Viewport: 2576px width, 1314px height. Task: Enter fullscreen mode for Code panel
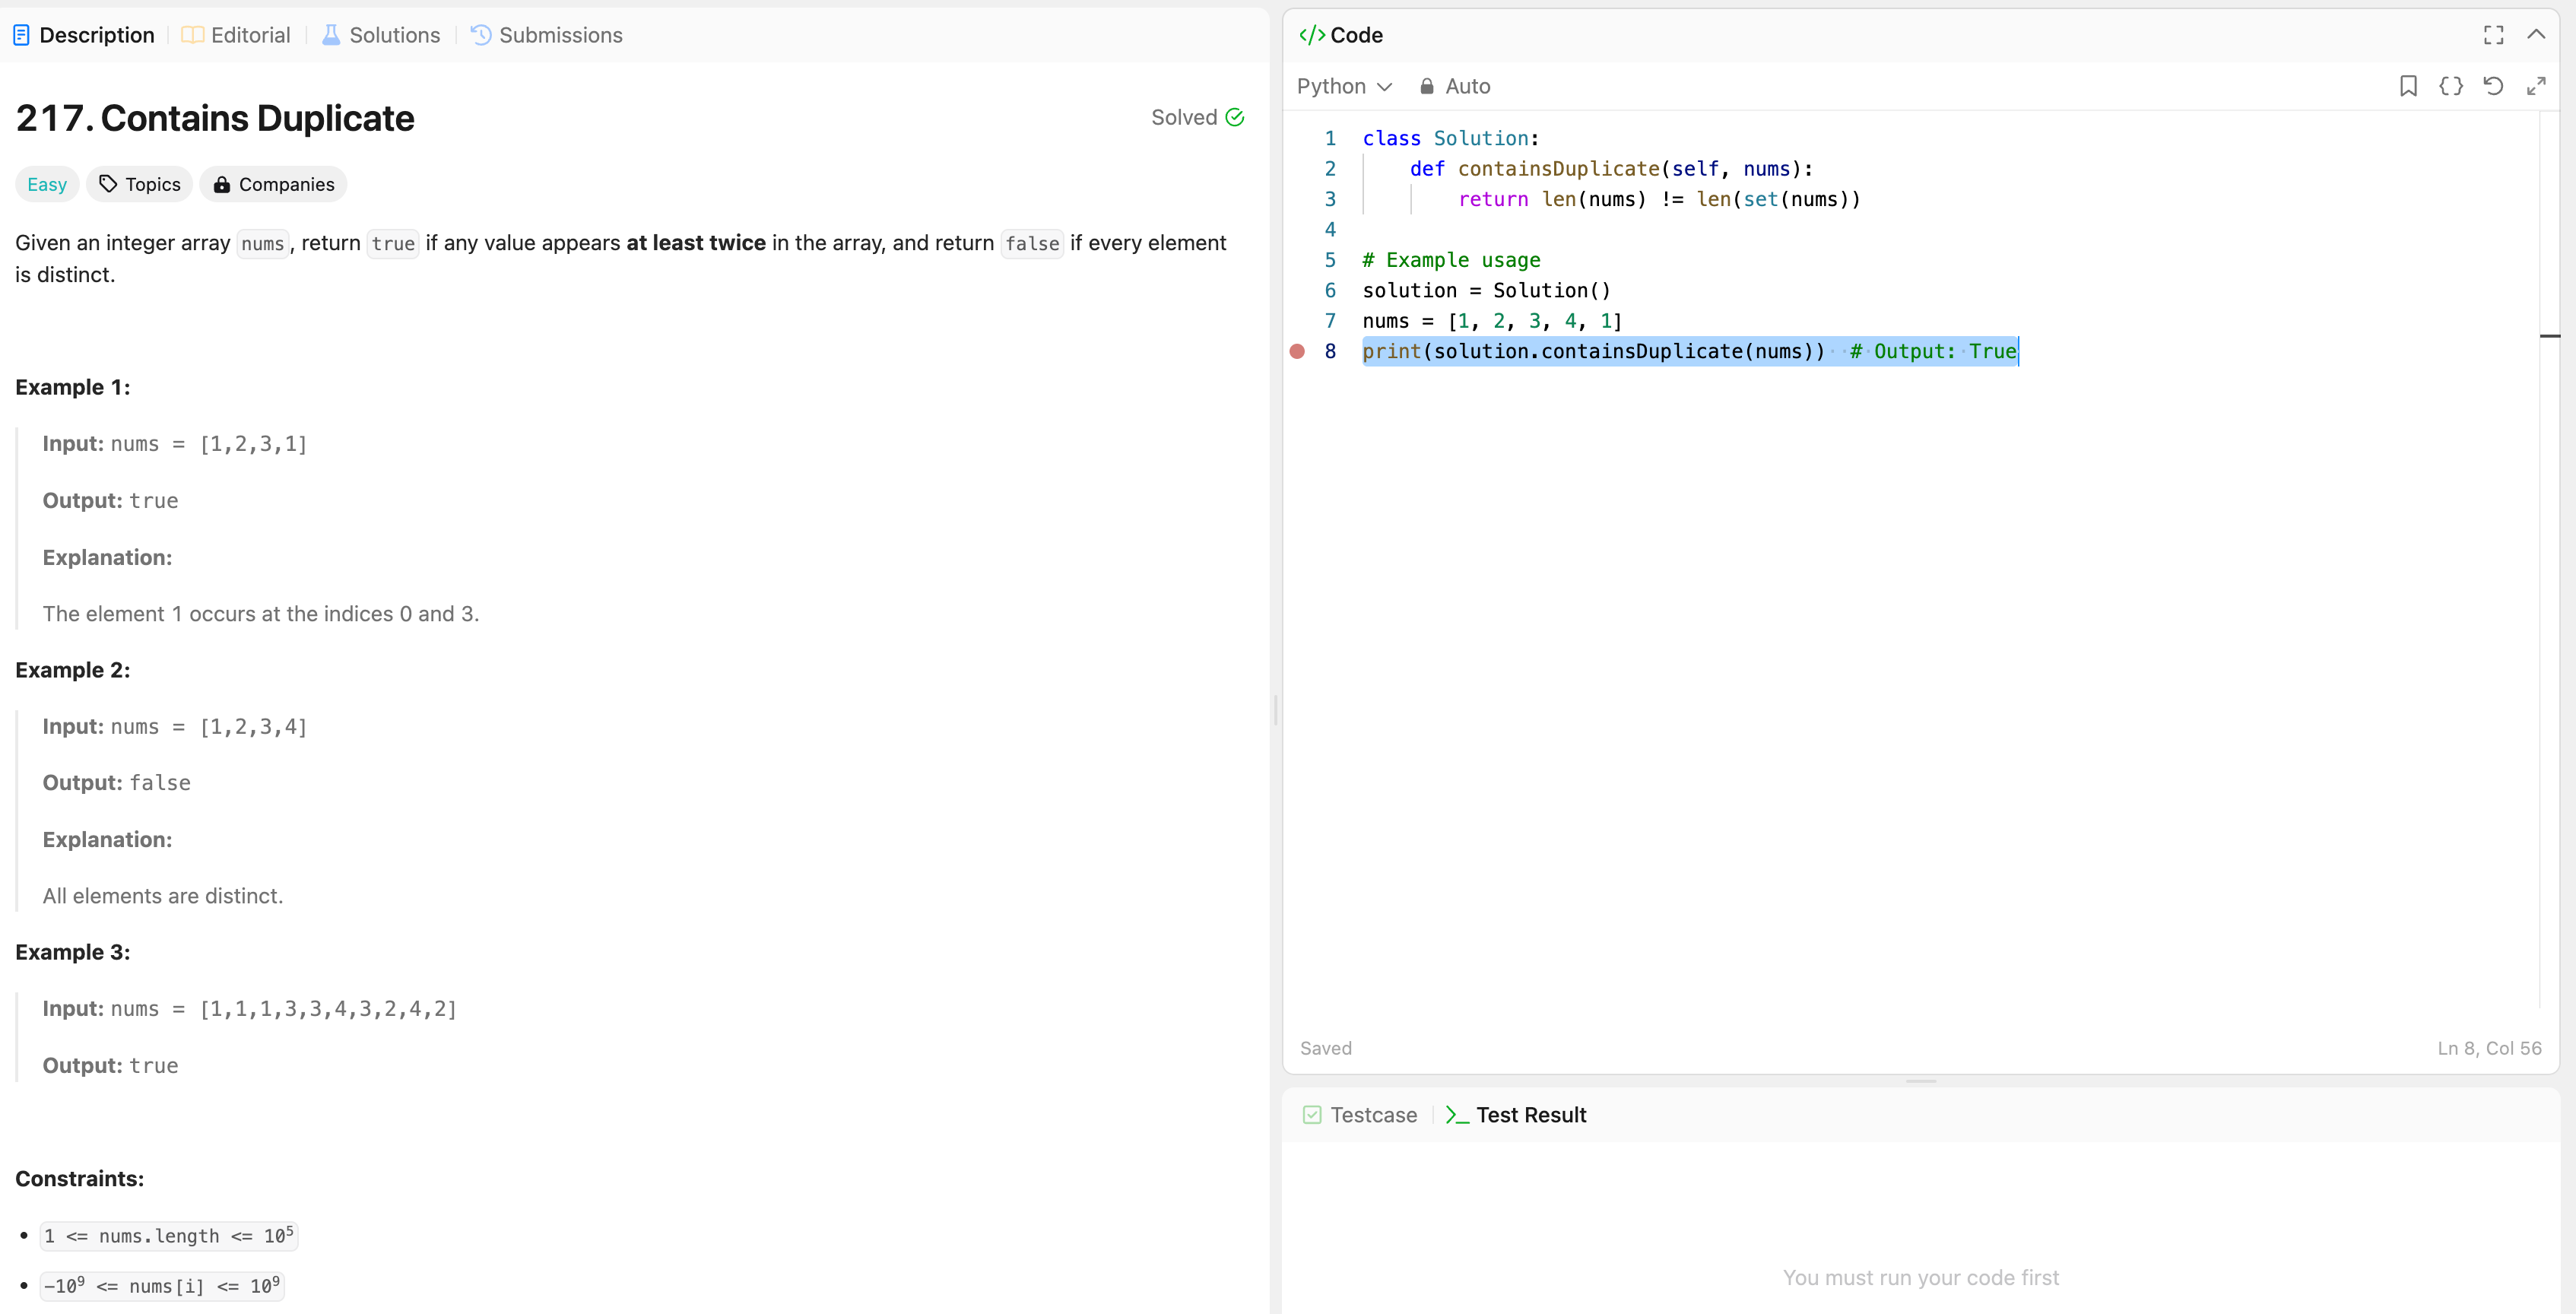(2493, 35)
